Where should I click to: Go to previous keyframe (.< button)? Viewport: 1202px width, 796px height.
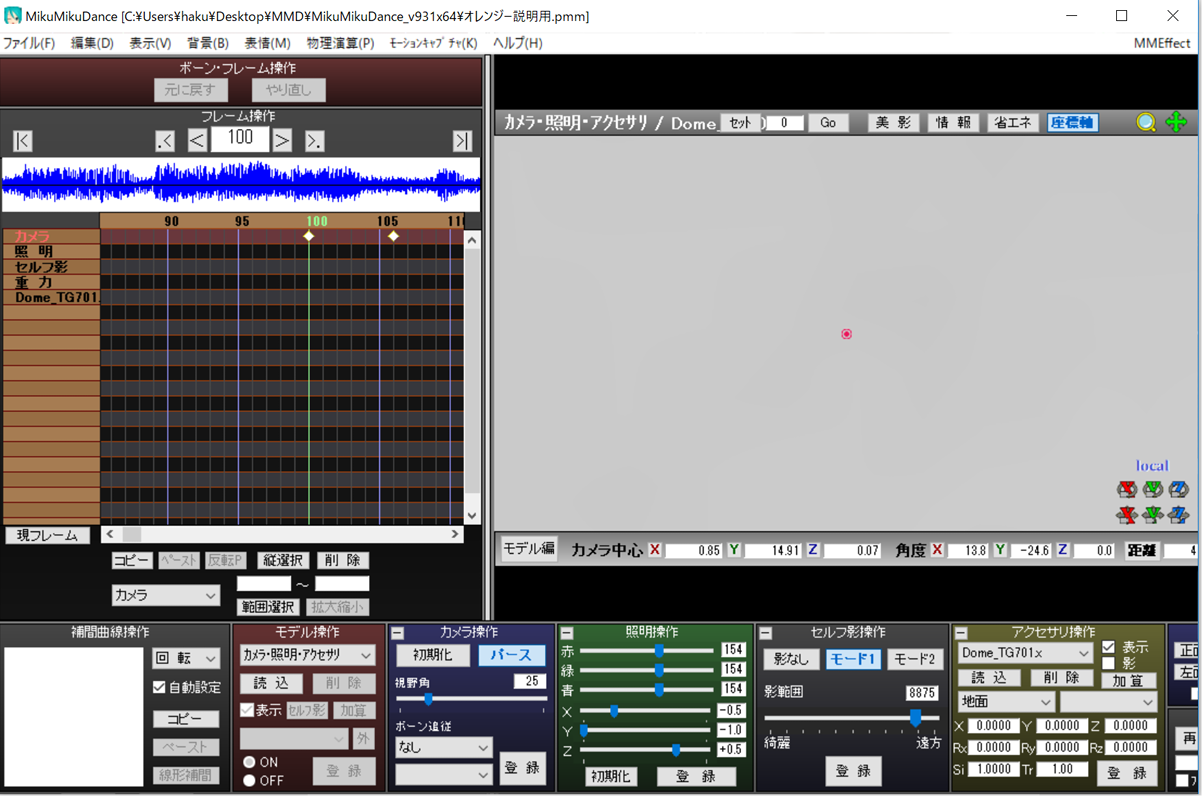coord(166,141)
